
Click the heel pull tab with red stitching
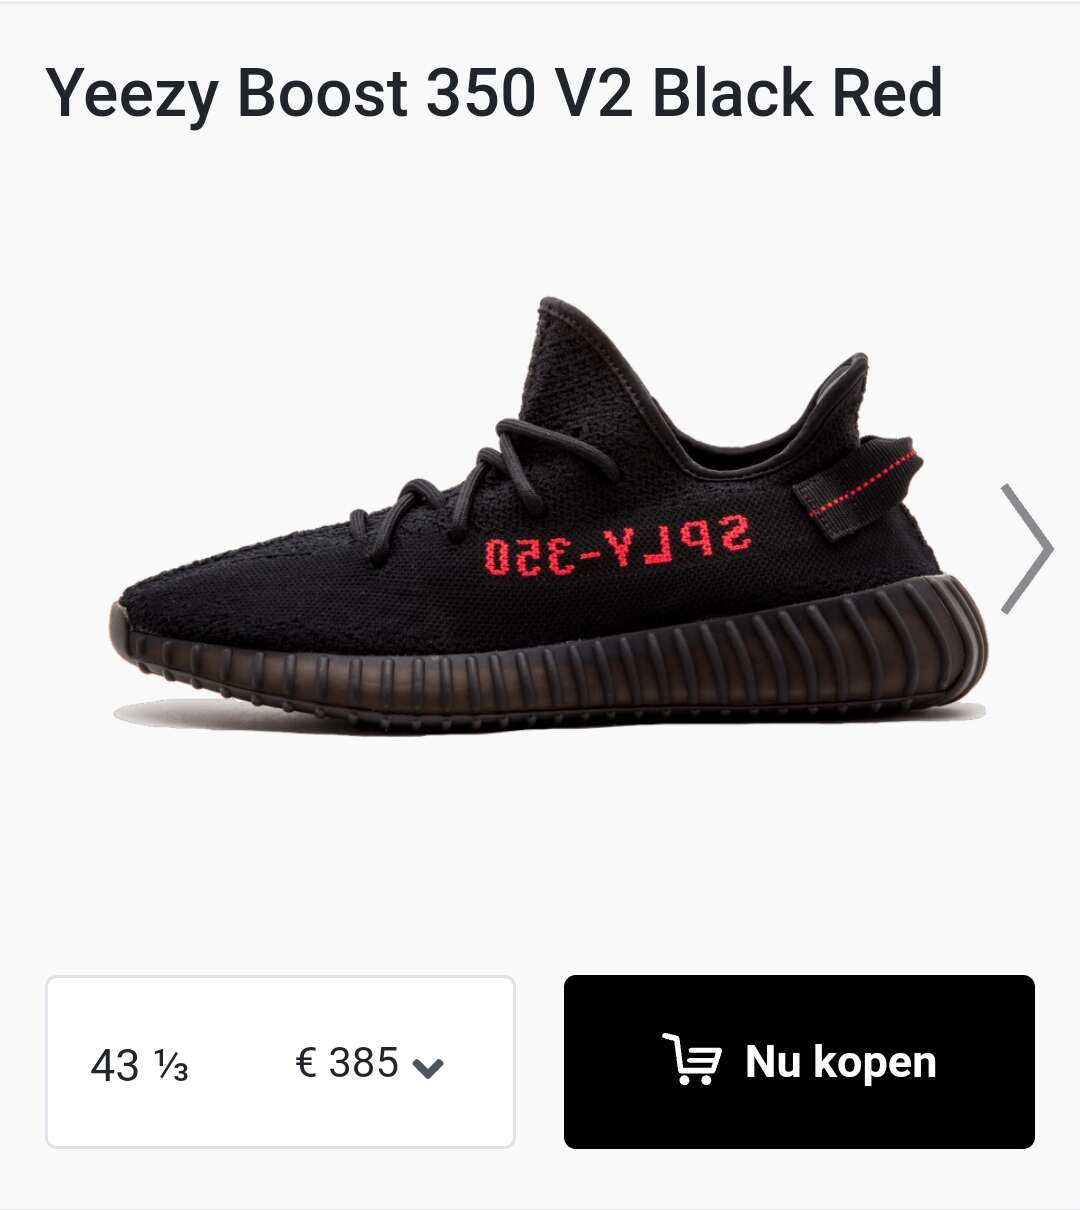(858, 487)
